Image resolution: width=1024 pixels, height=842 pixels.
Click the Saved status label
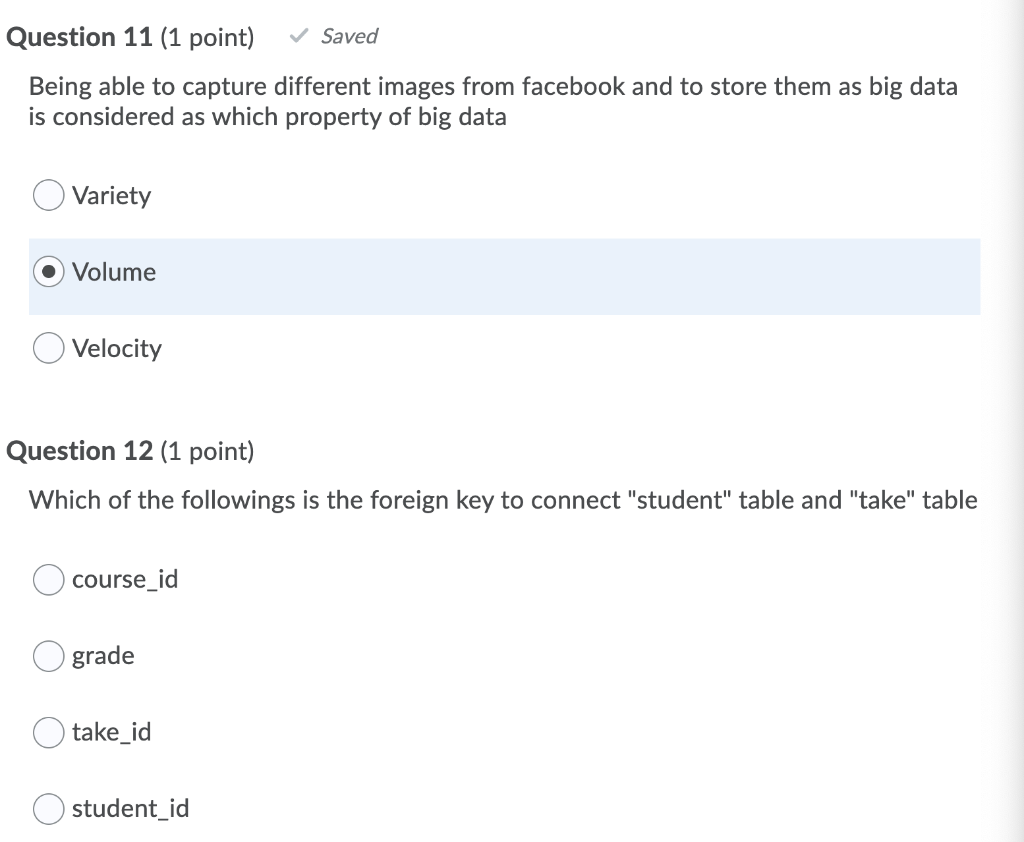[349, 36]
